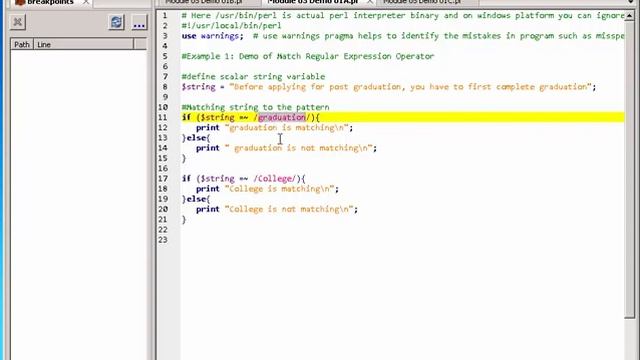Switch to the Module 03 Demo 01B.pl tab
This screenshot has width=640, height=360.
[204, 2]
